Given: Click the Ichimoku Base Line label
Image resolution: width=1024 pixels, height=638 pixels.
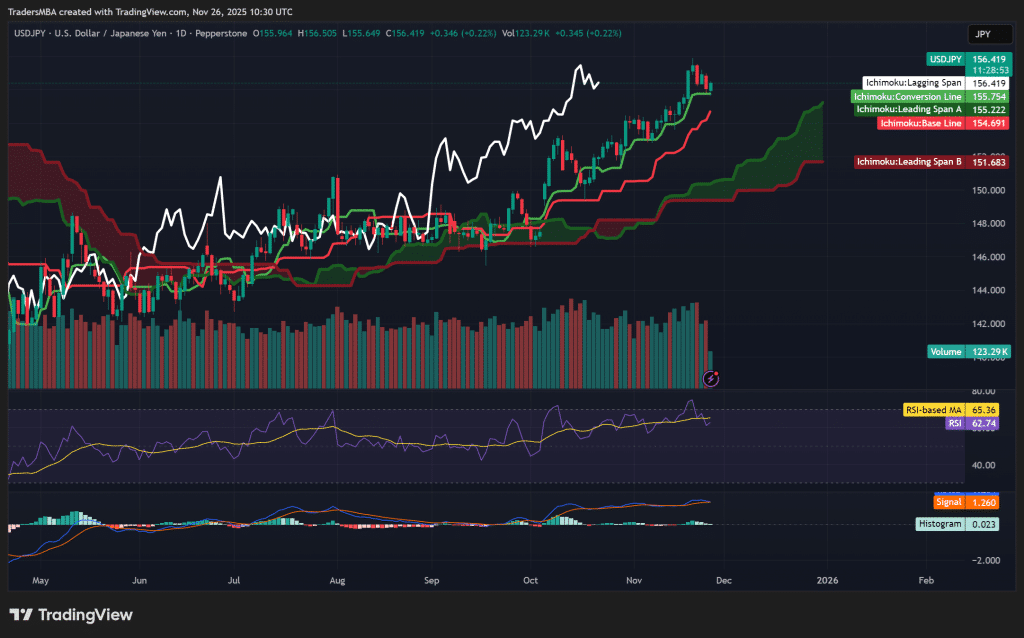Looking at the screenshot, I should 944,123.
